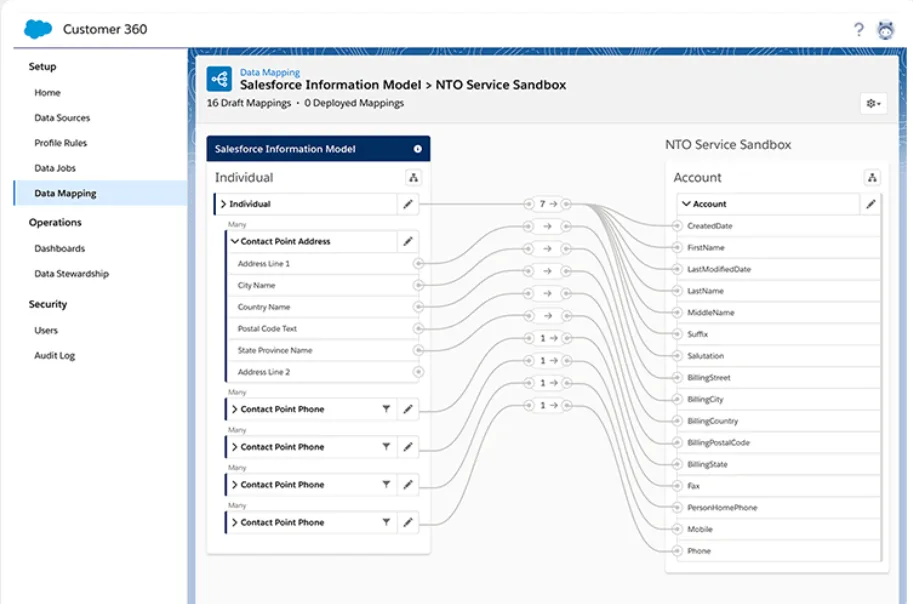The height and width of the screenshot is (604, 913).
Task: Click the Address Line 2 connector node
Action: [418, 372]
